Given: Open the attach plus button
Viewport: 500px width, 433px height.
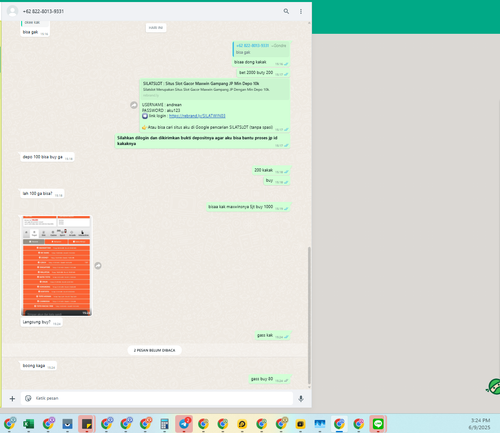Looking at the screenshot, I should point(12,398).
